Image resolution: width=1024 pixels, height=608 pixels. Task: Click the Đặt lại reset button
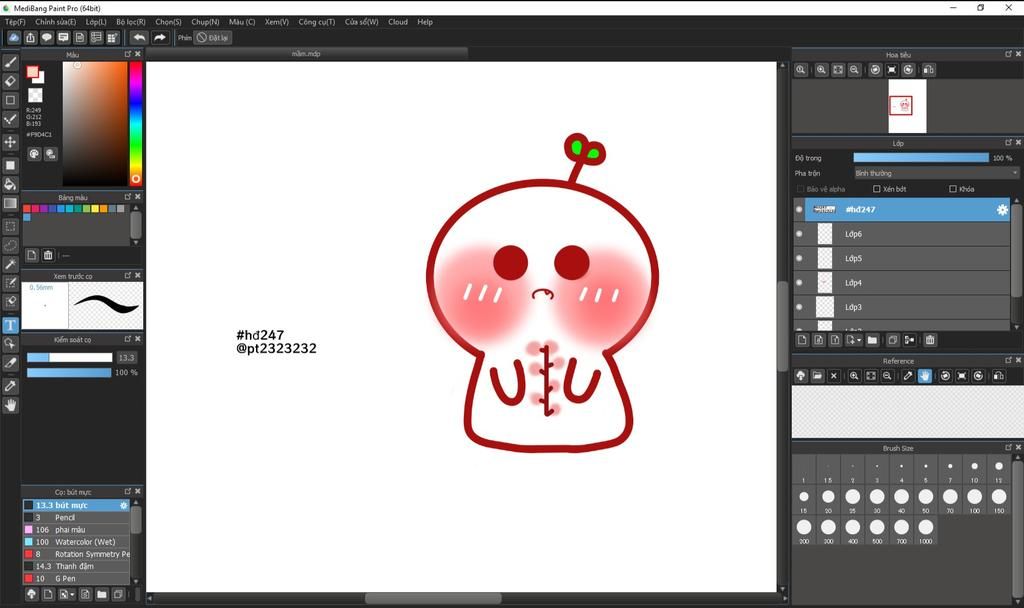pyautogui.click(x=213, y=38)
